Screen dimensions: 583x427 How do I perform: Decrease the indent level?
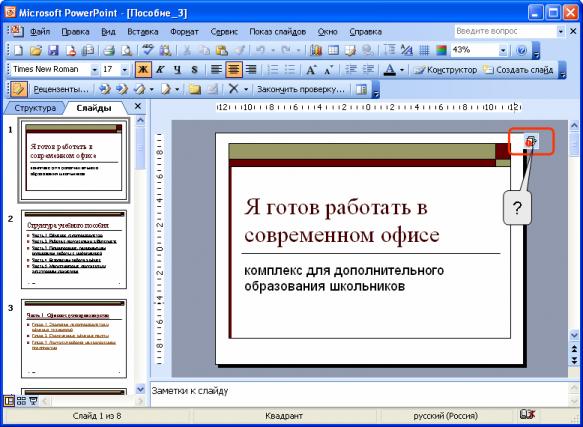coord(351,70)
